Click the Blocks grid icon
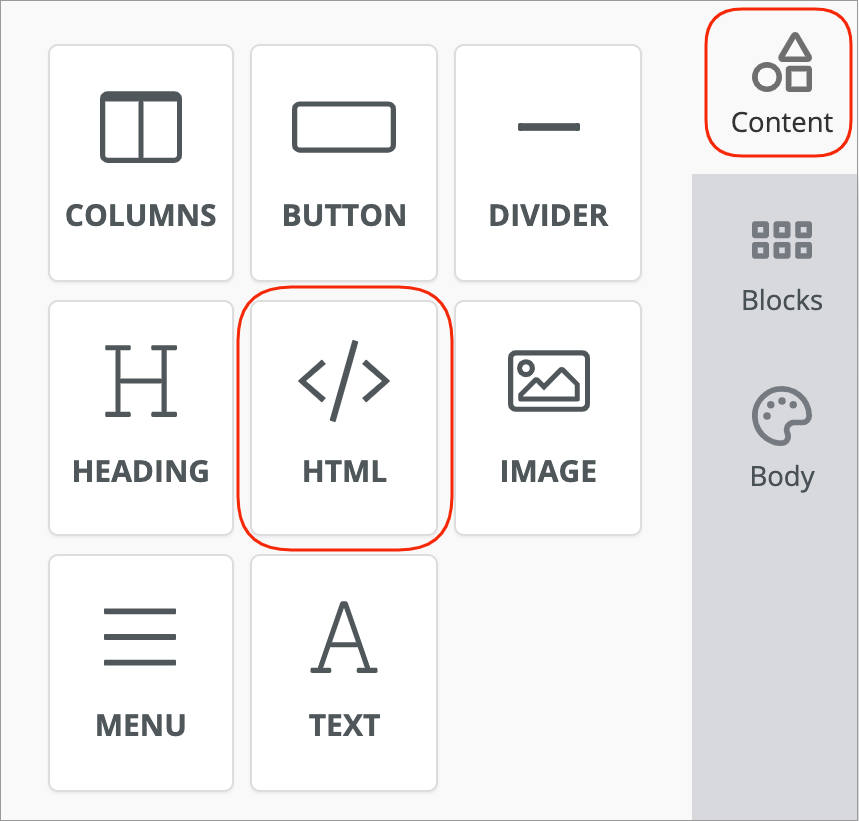The width and height of the screenshot is (859, 821). [x=782, y=240]
